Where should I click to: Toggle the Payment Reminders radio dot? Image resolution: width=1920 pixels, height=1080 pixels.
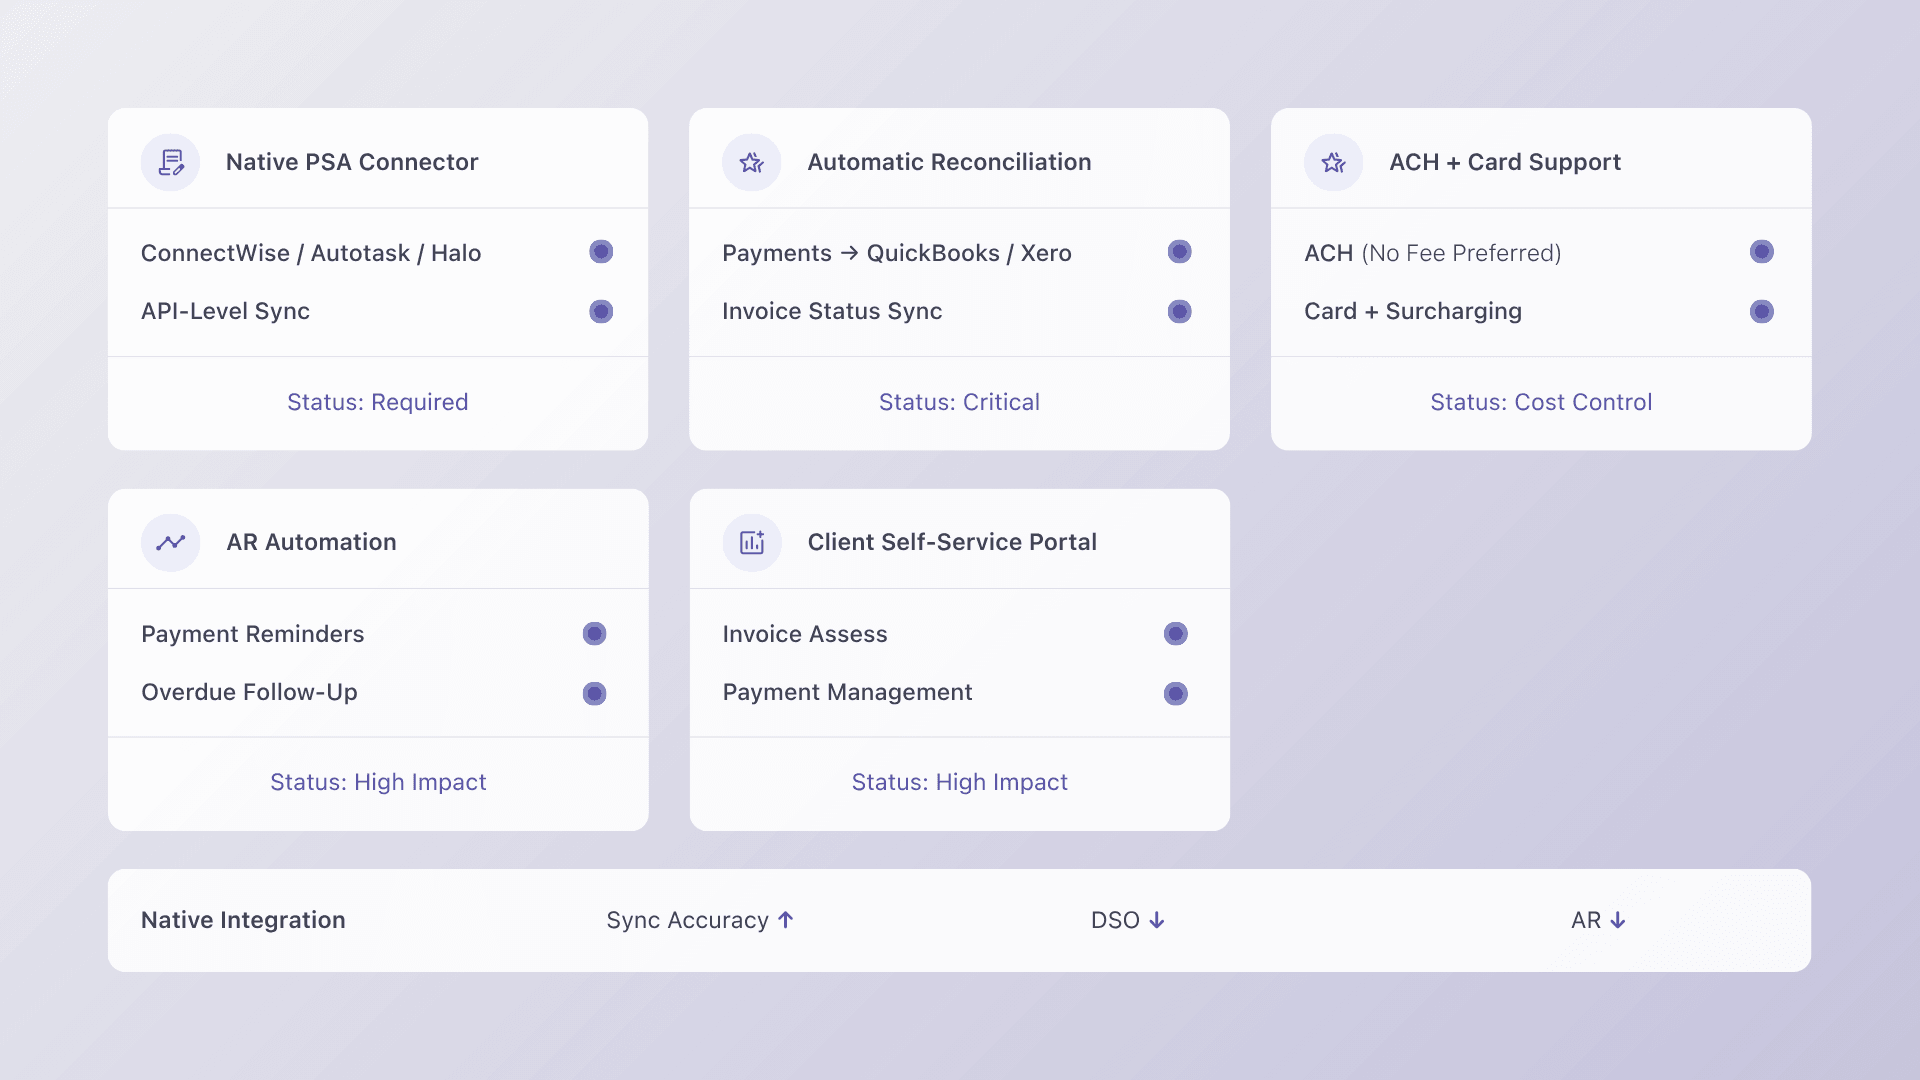click(595, 634)
